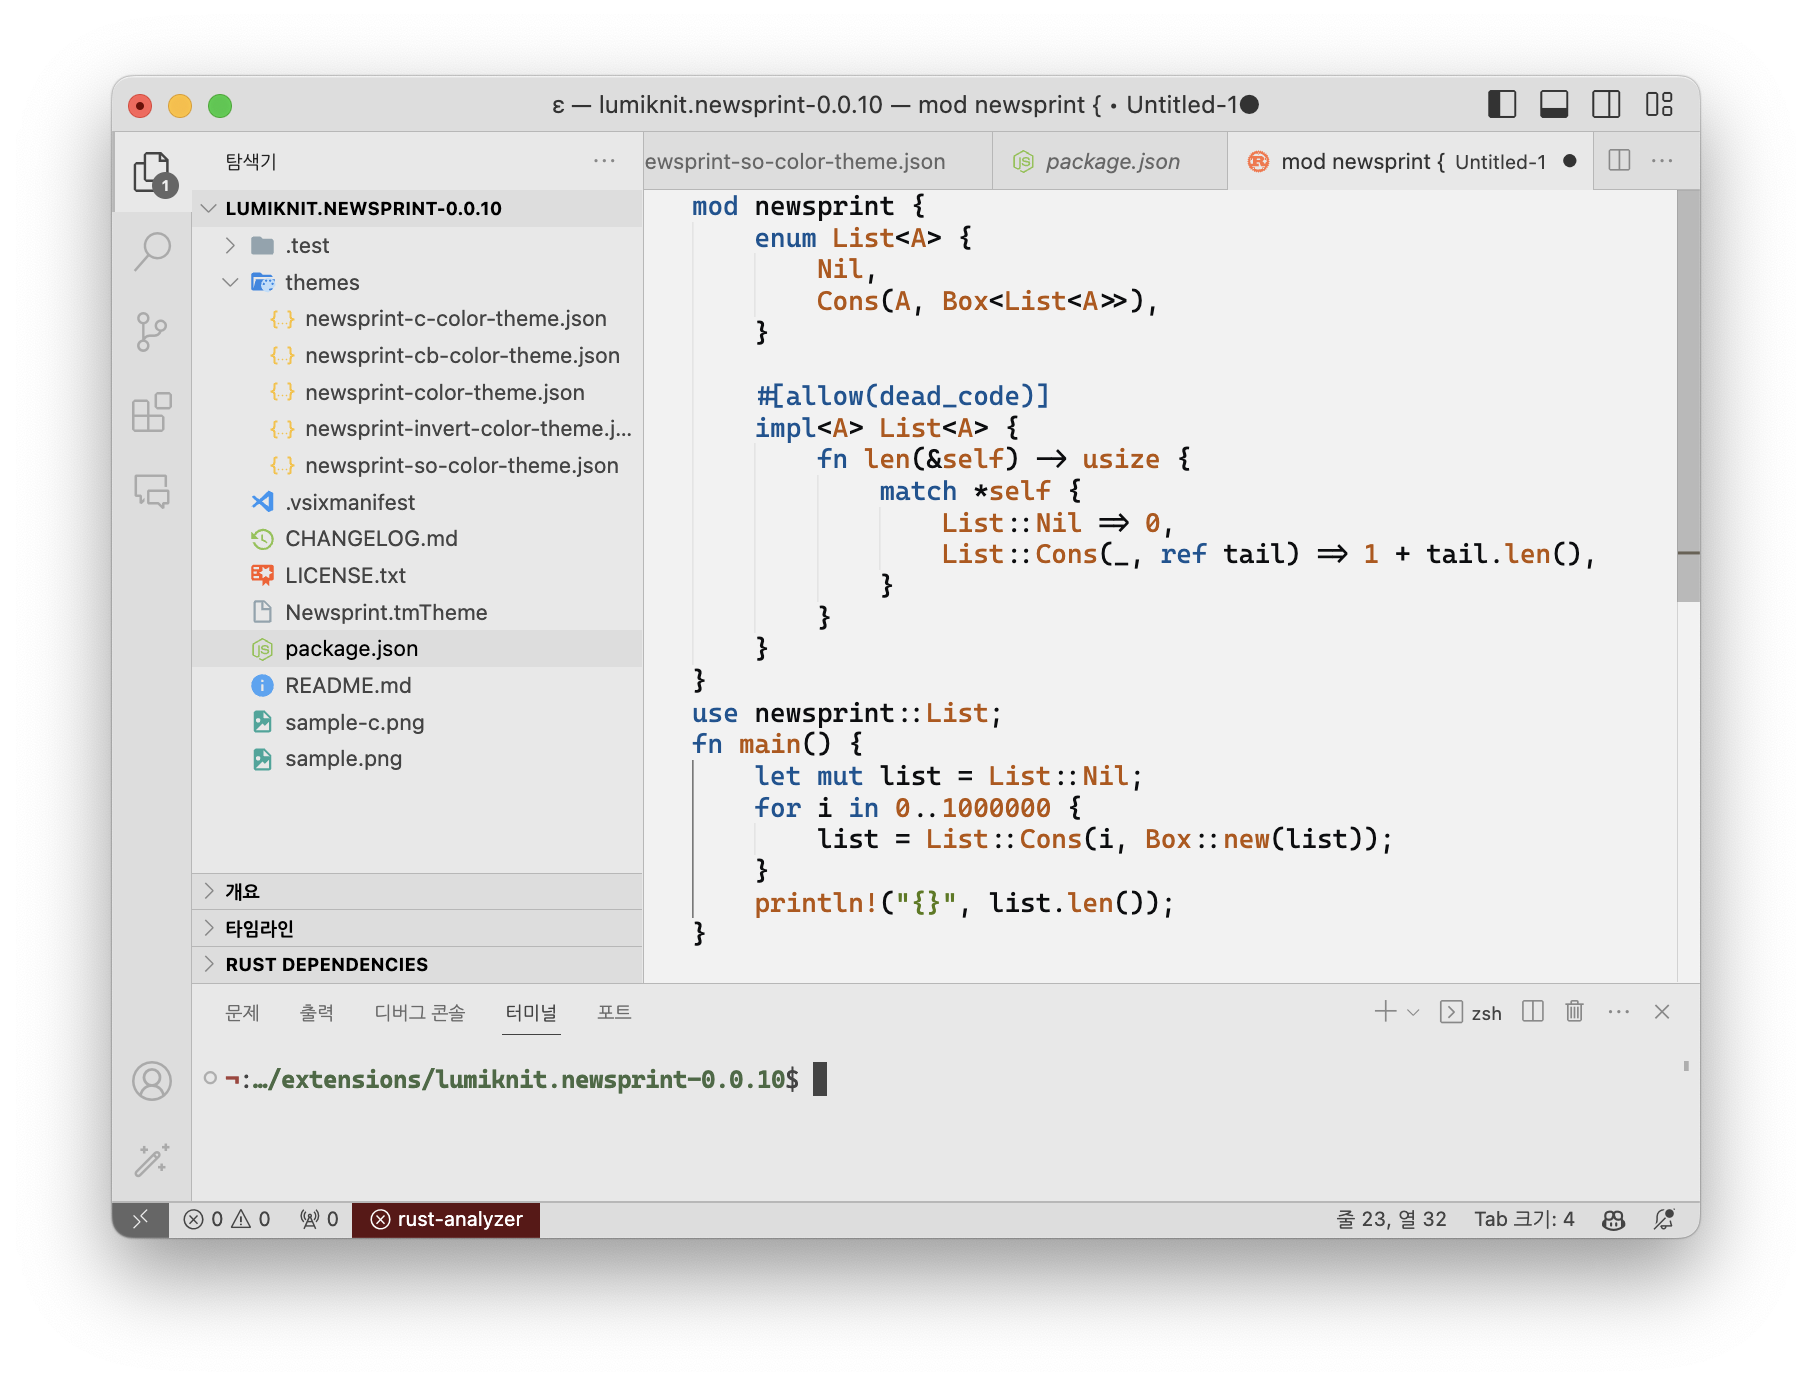Open Accounts menu in activity bar

point(152,1081)
